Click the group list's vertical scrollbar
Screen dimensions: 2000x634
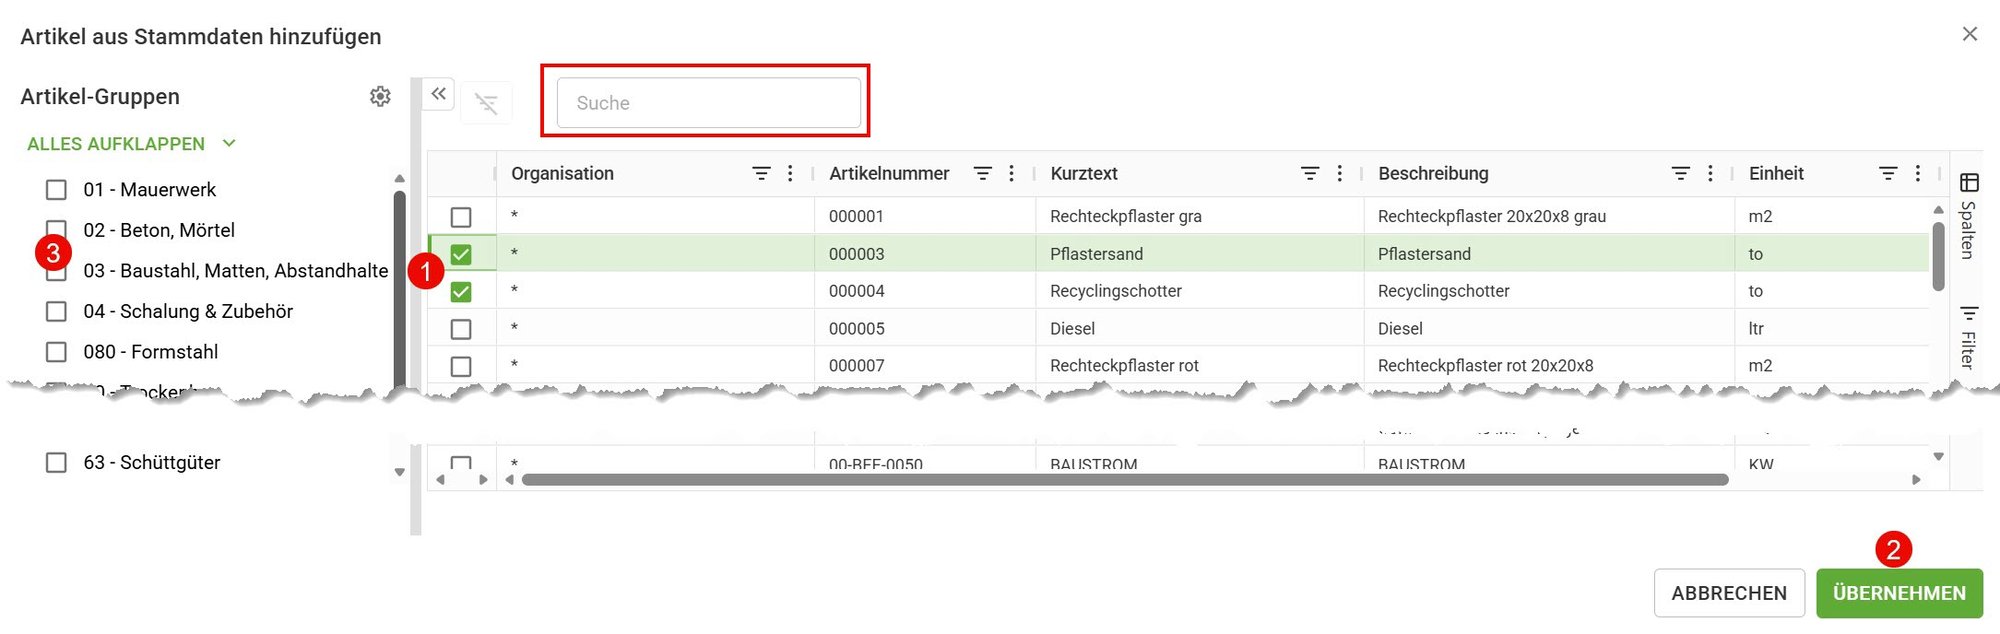(x=400, y=290)
